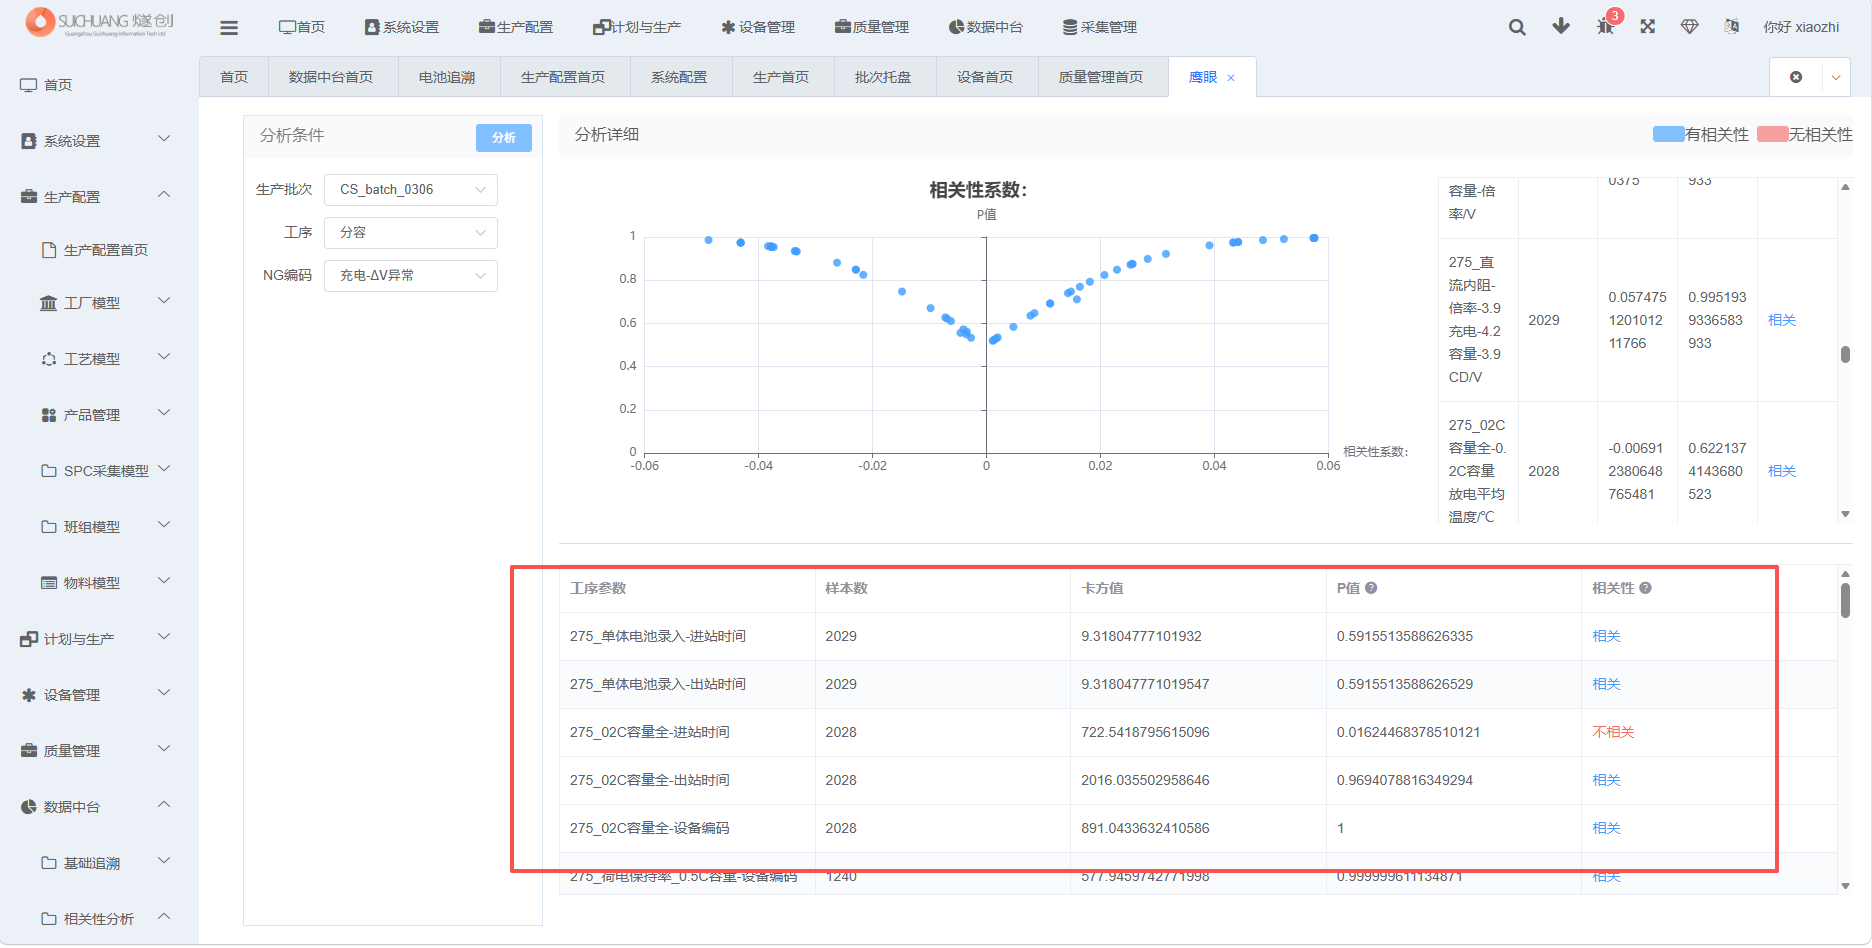Close the 鹰眼 tab with x icon
Screen dimensions: 1872x948
[1231, 78]
